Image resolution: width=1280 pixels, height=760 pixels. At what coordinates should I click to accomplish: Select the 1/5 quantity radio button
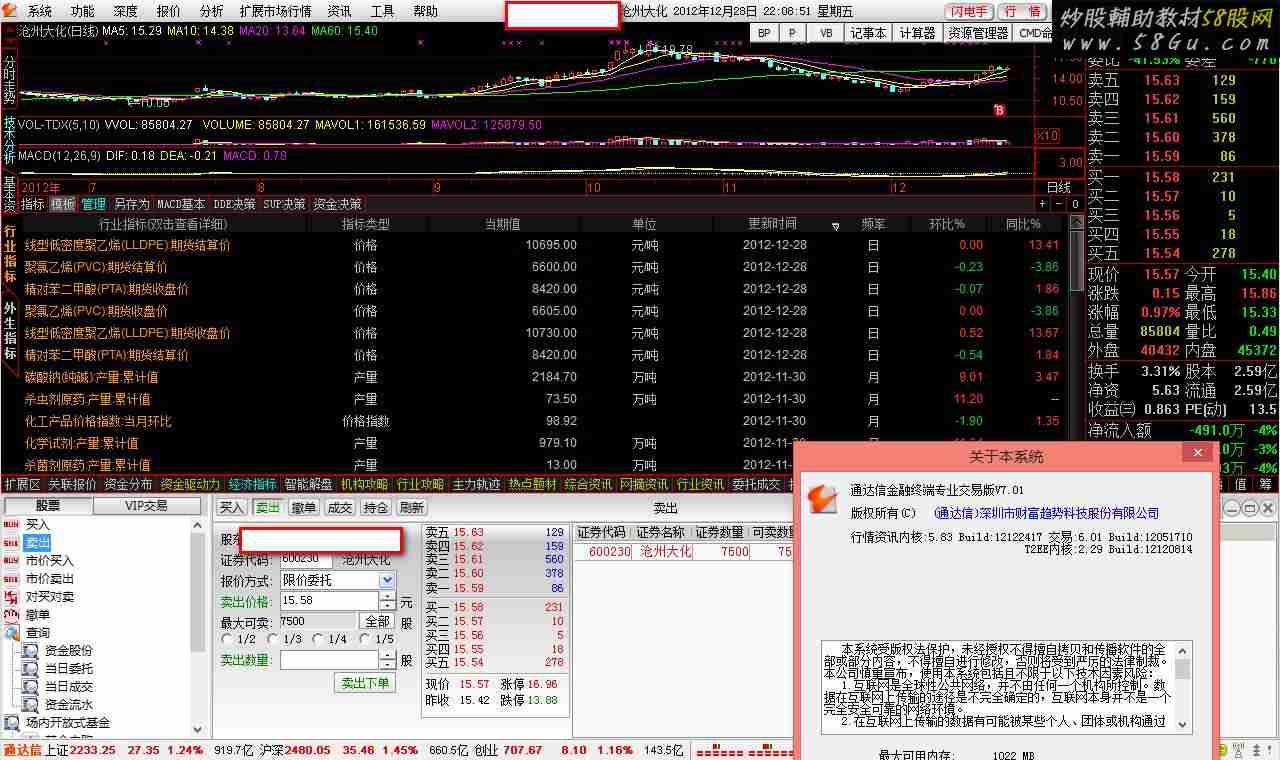365,639
